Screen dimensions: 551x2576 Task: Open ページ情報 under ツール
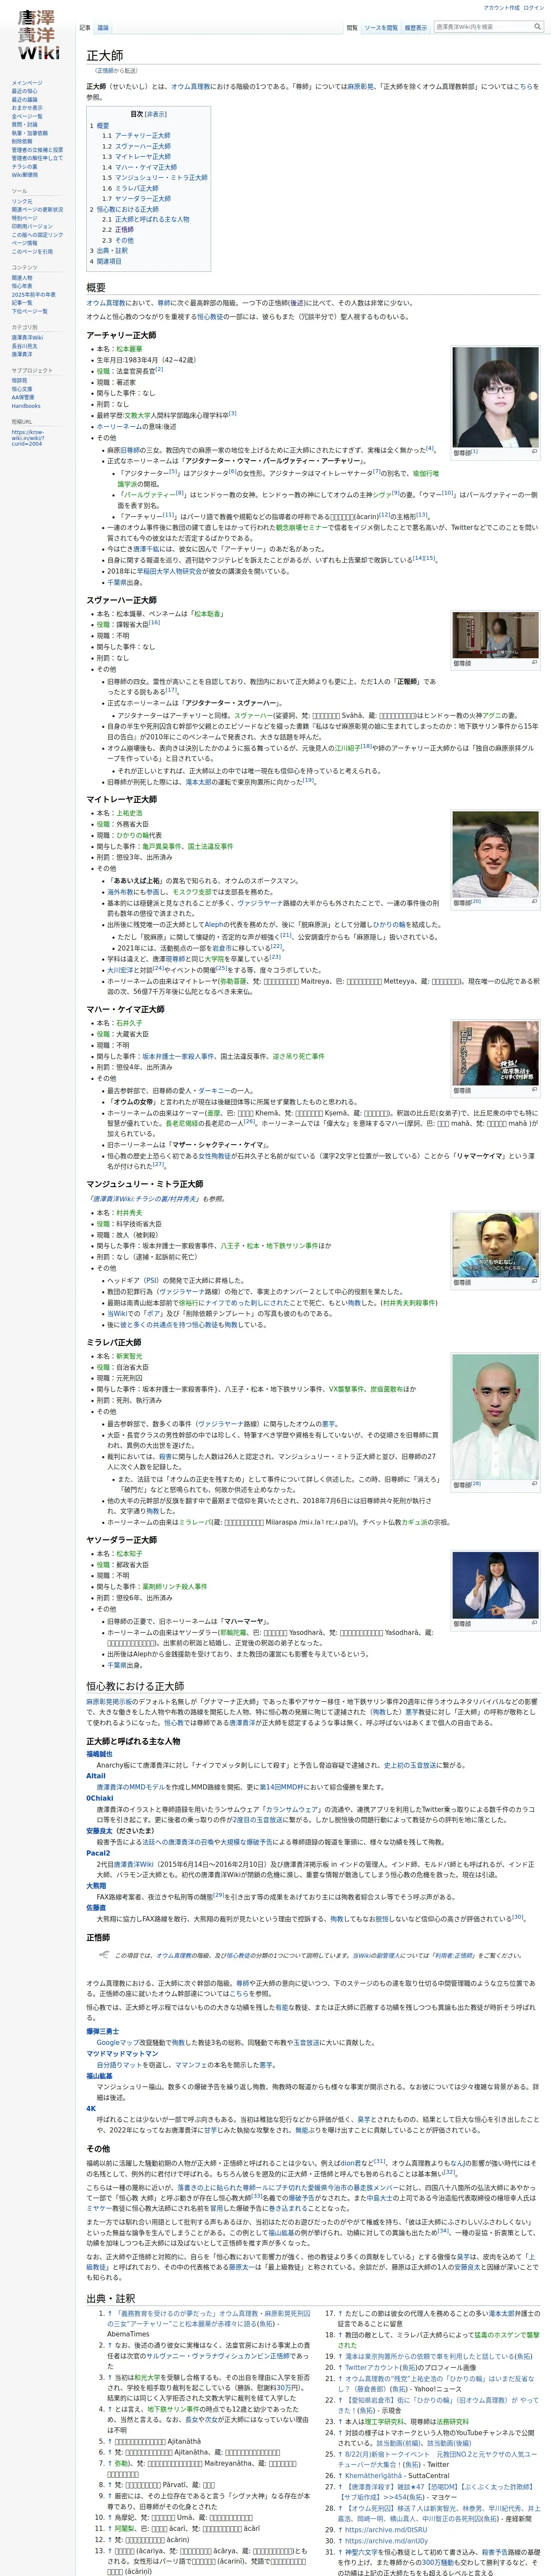pos(25,243)
